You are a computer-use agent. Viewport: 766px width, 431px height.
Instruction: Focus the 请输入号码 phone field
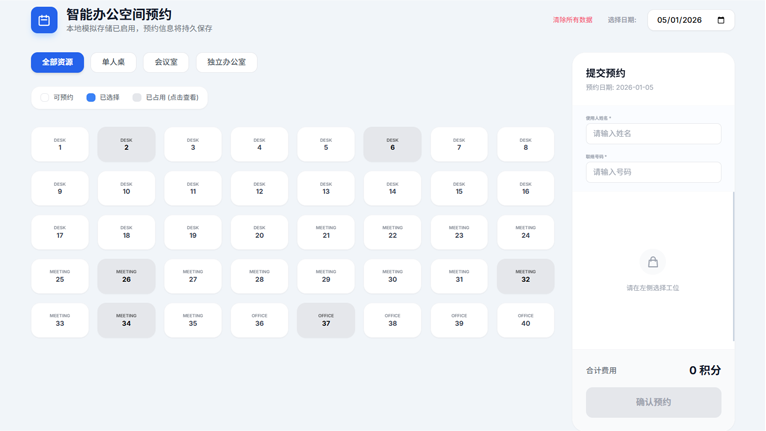653,172
